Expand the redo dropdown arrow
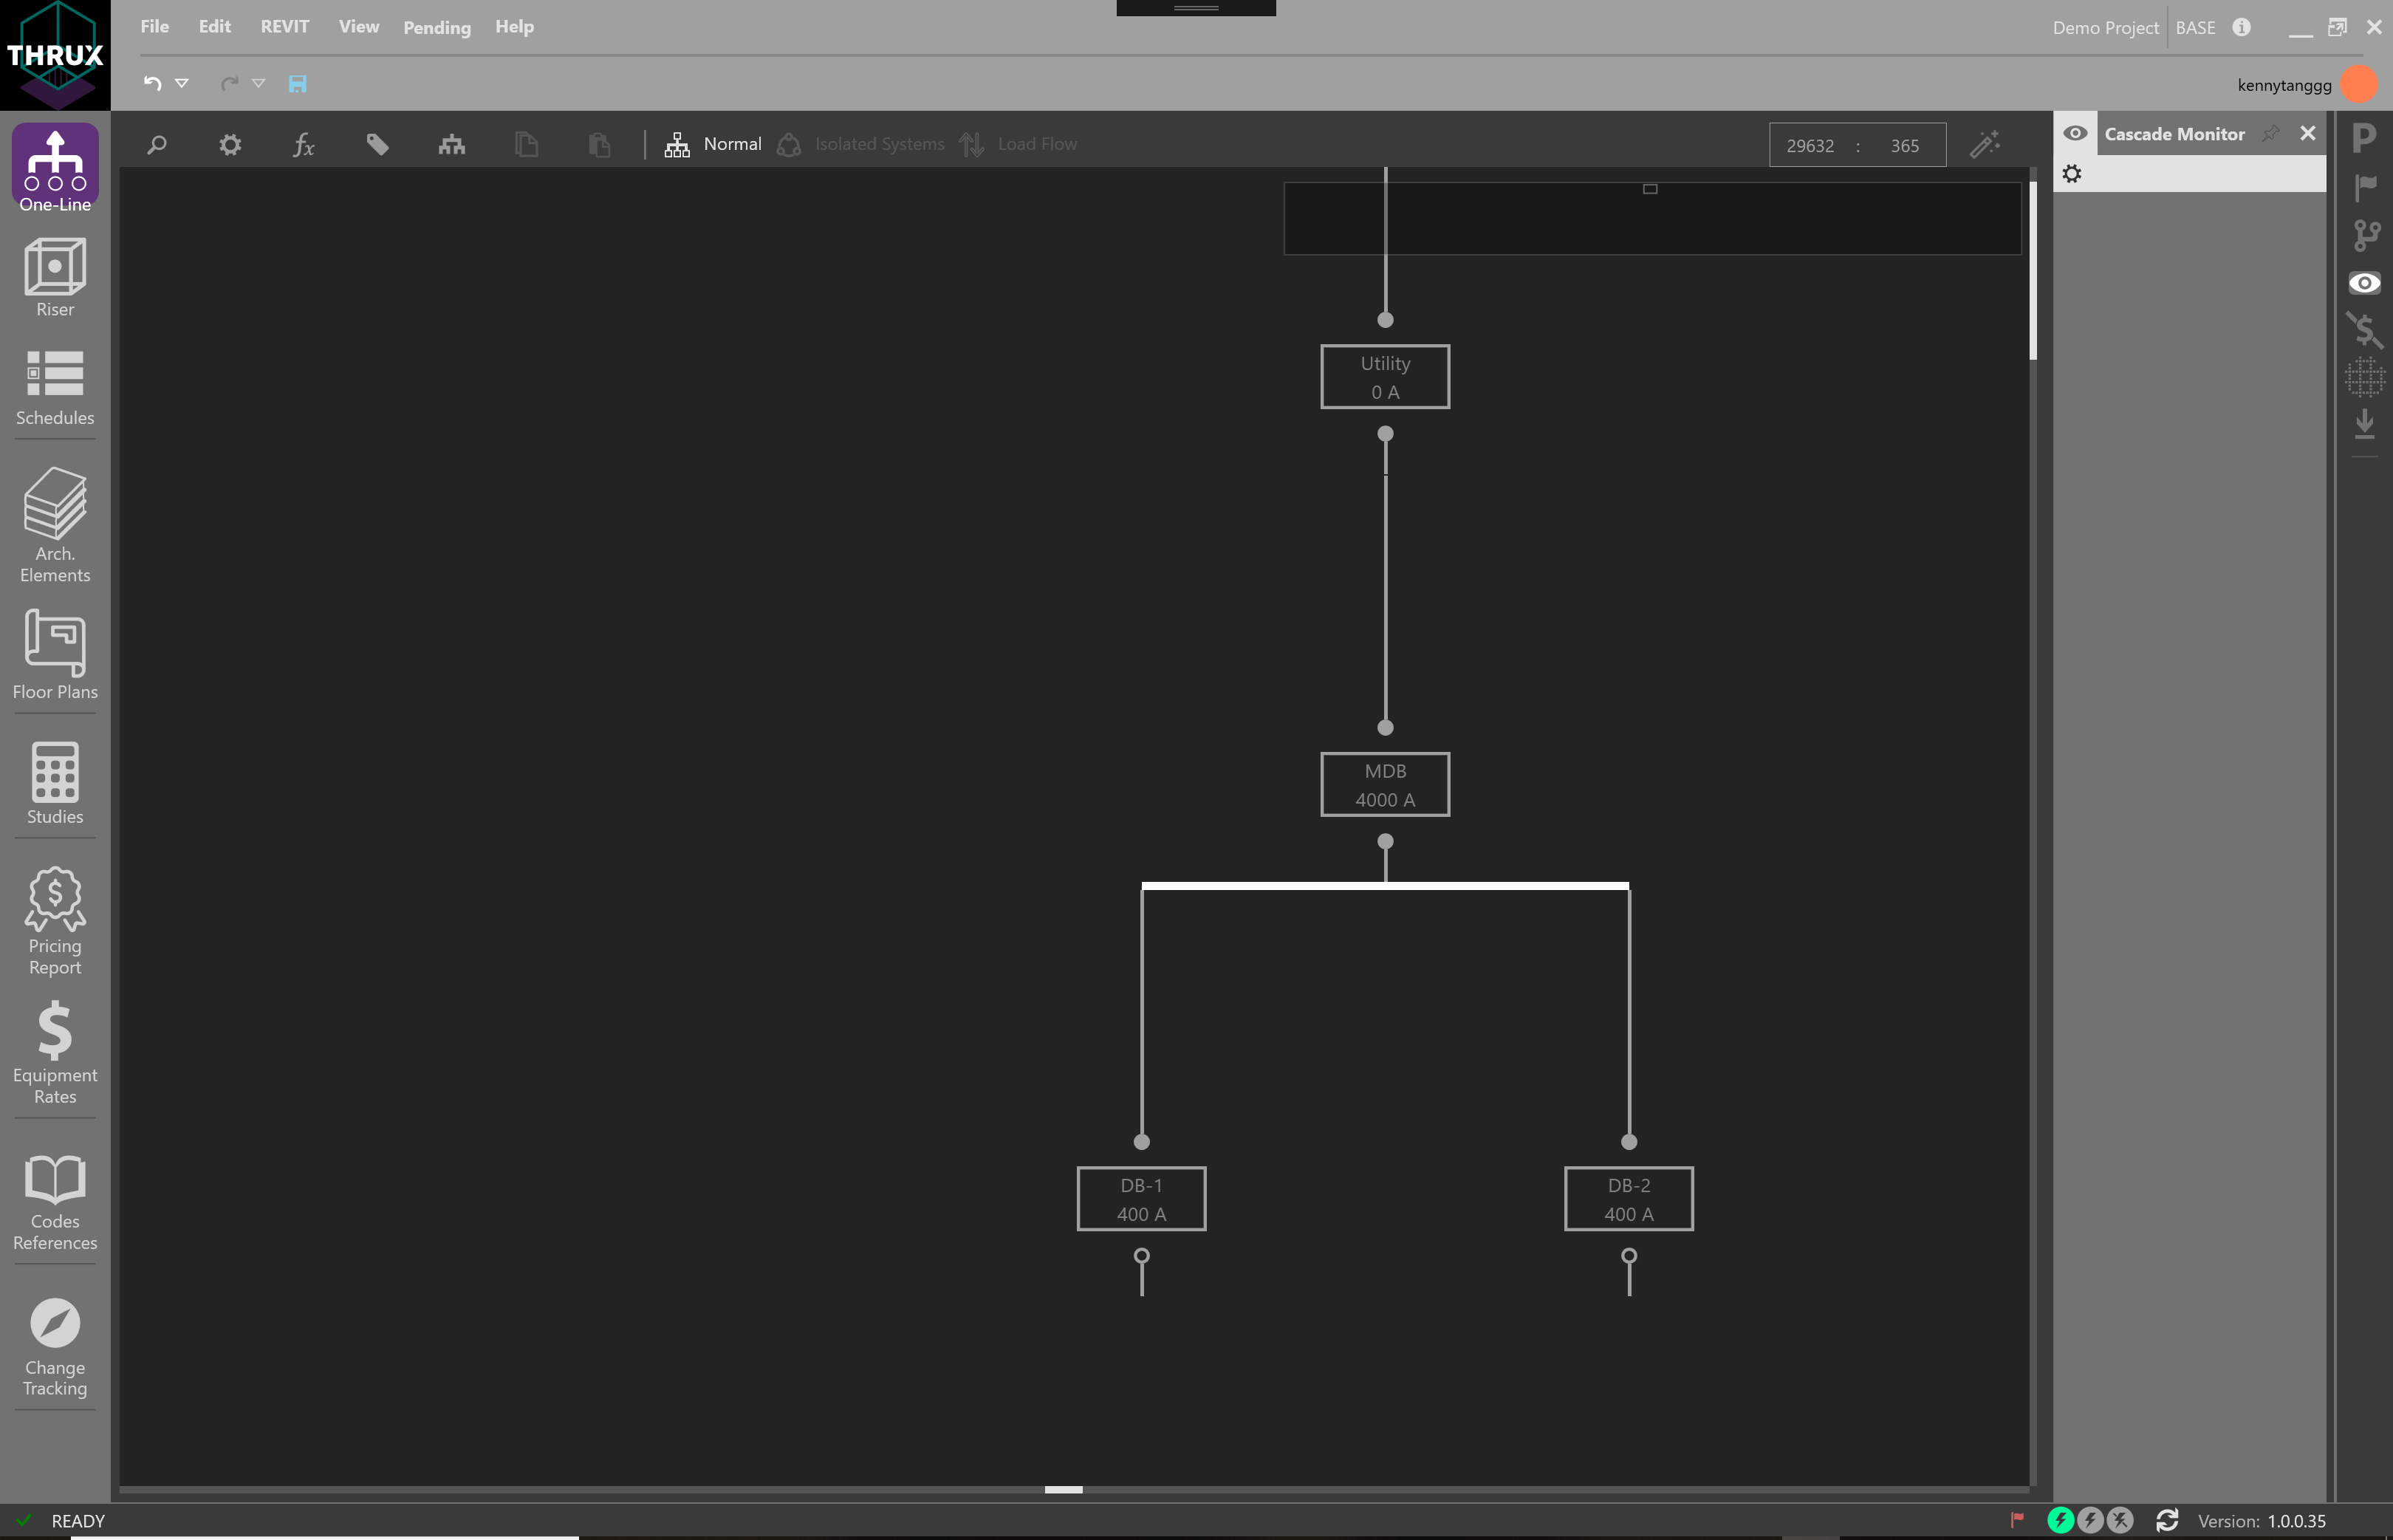Image resolution: width=2393 pixels, height=1540 pixels. pos(261,84)
